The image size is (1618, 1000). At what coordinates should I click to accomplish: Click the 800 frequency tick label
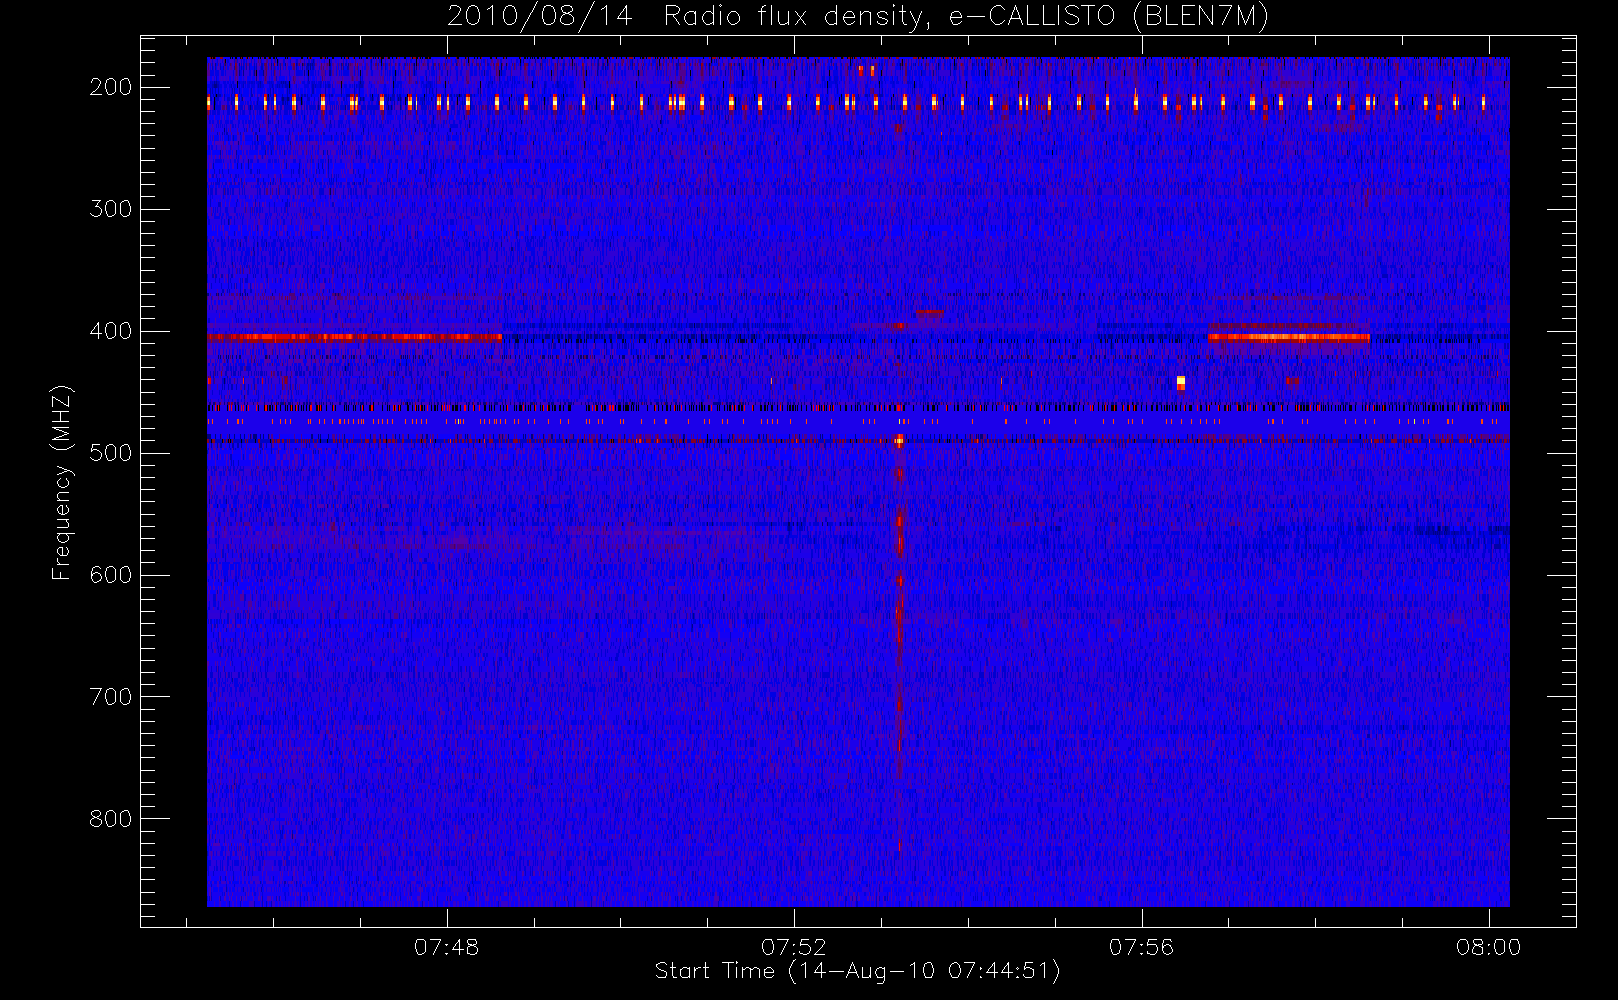pos(111,819)
